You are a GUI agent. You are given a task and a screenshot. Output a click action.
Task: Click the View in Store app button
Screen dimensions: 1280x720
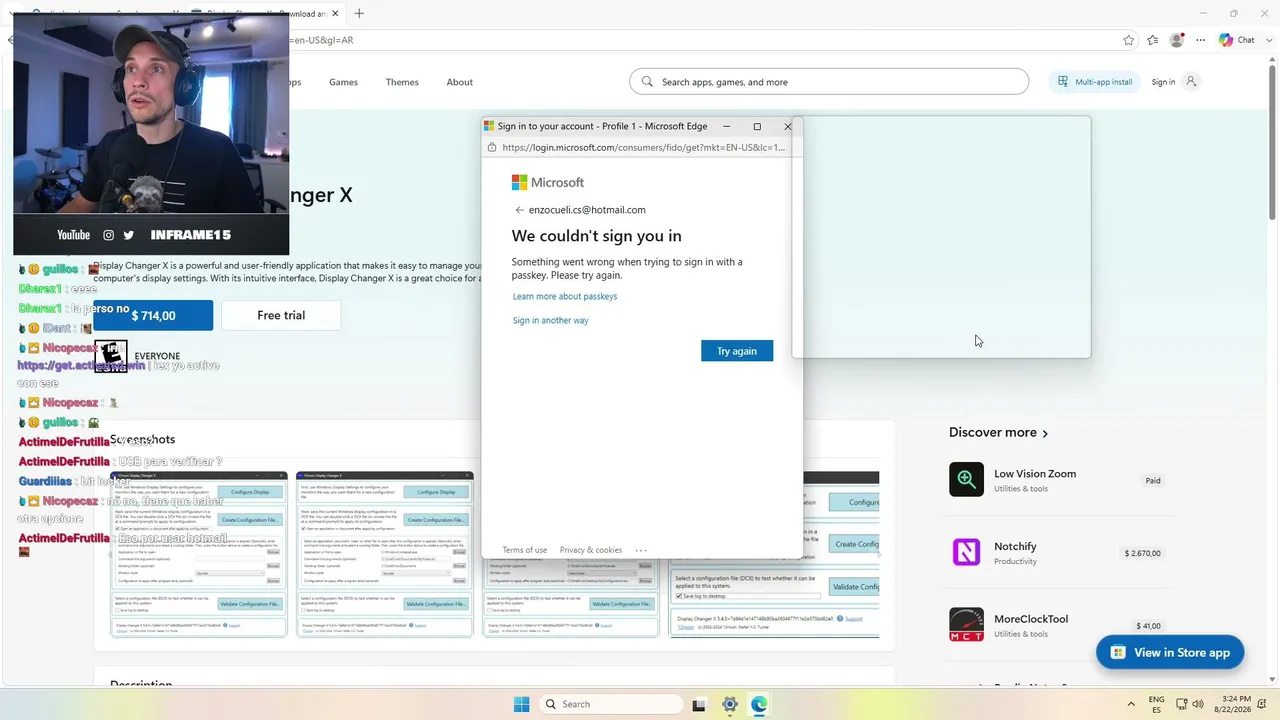click(1170, 653)
